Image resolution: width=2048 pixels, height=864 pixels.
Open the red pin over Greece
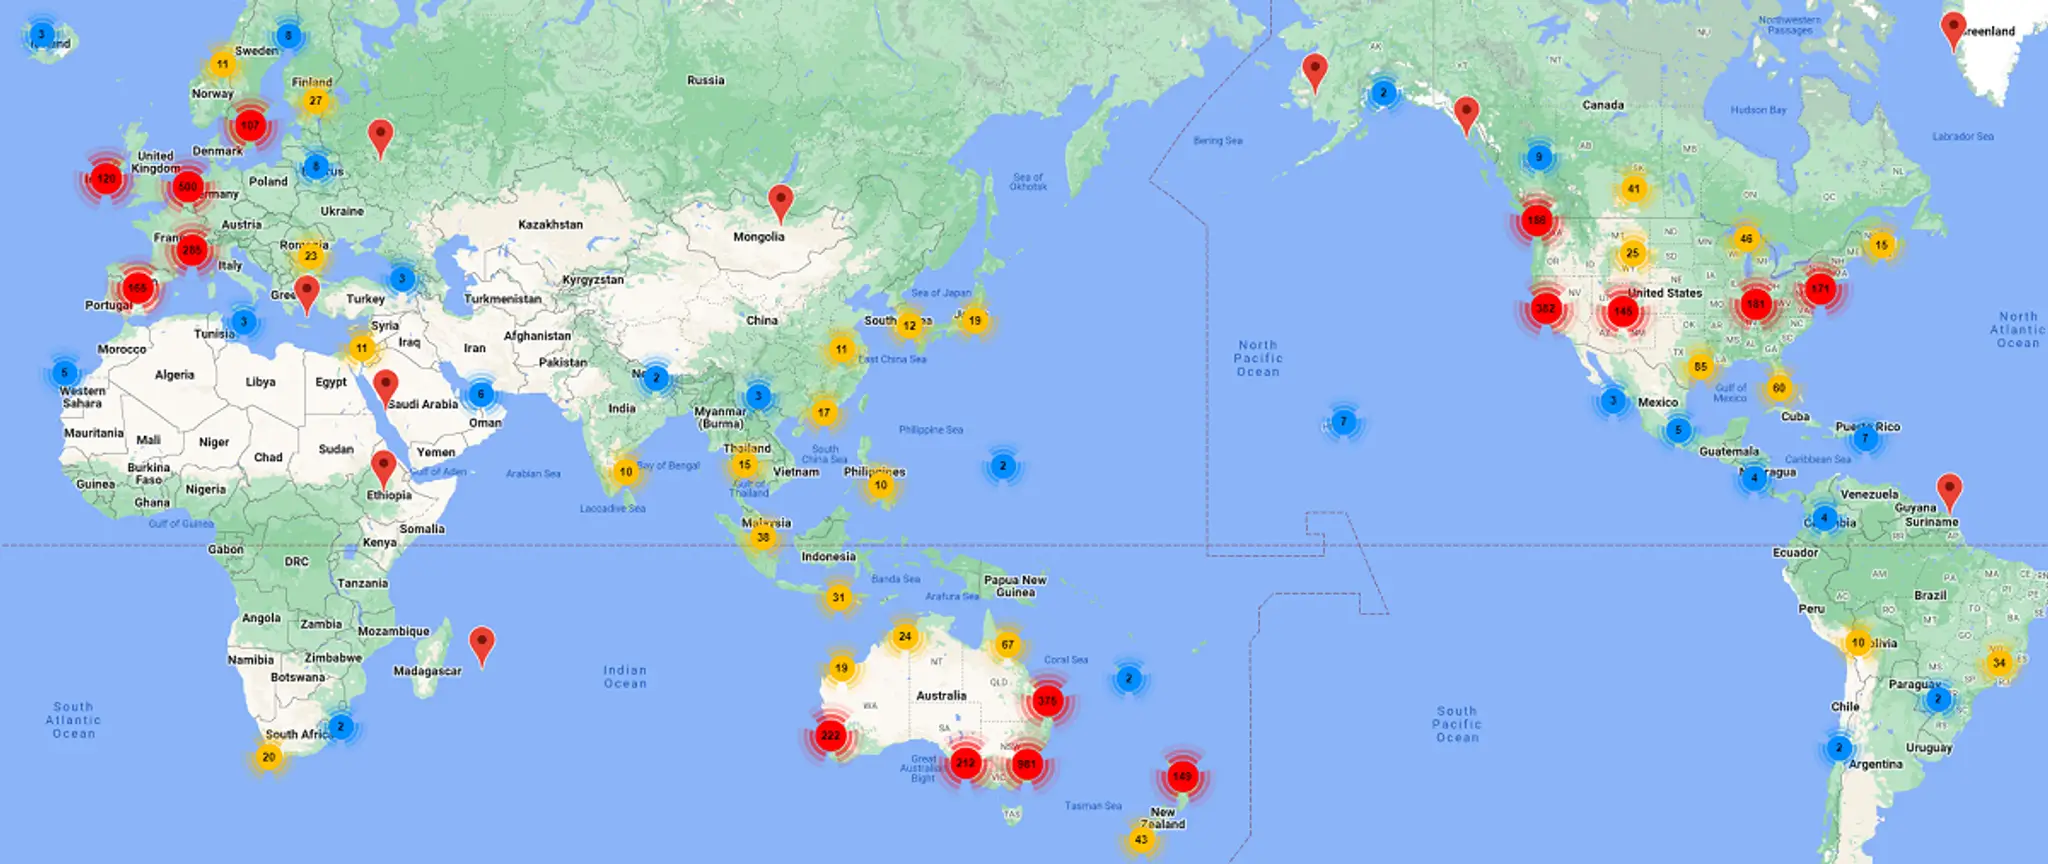pyautogui.click(x=308, y=293)
